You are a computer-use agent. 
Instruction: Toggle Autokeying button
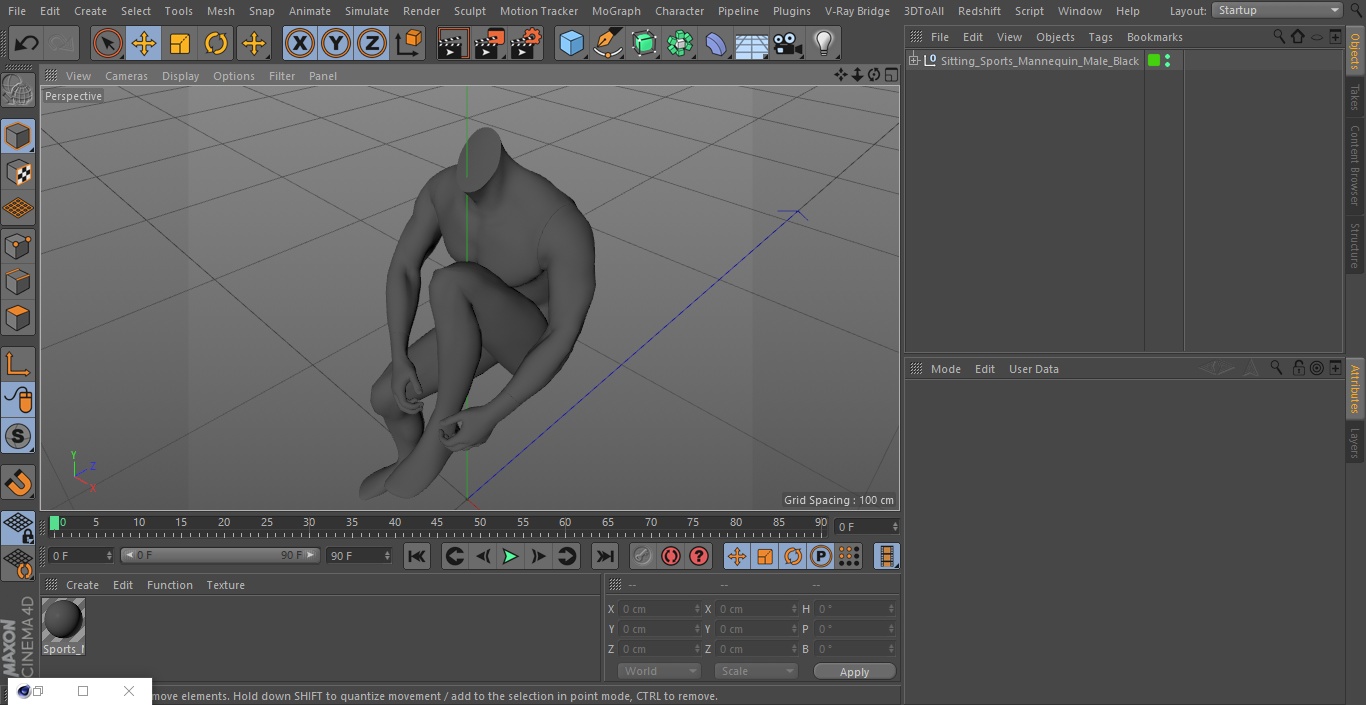pos(671,556)
